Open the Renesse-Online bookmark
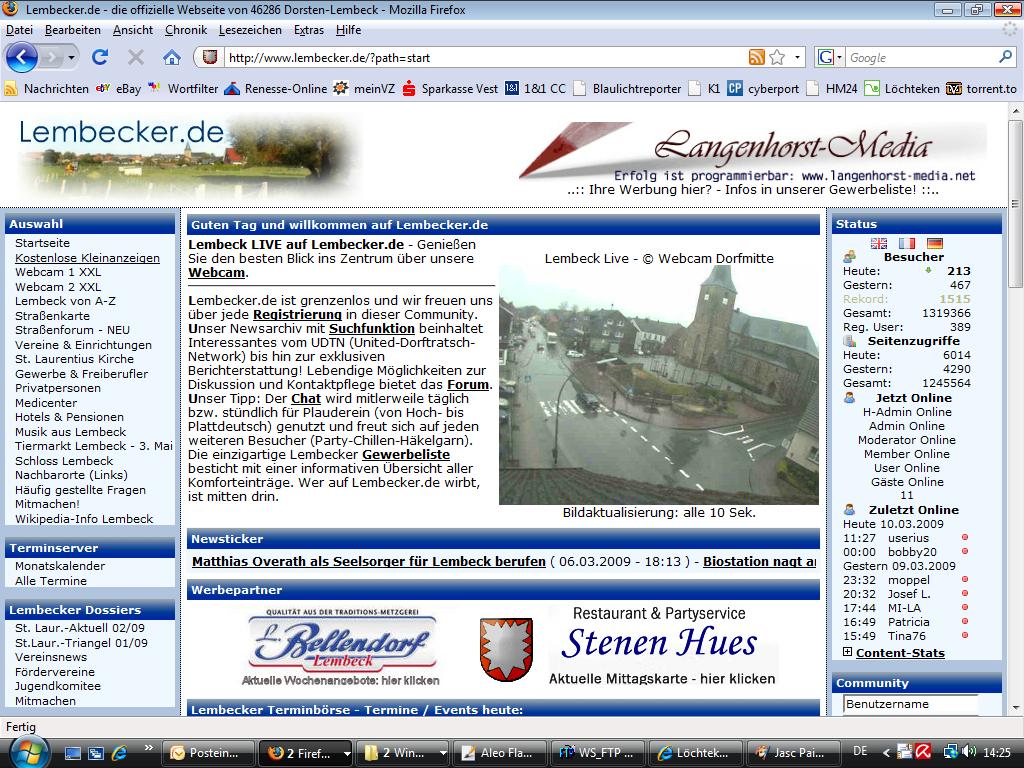Image resolution: width=1024 pixels, height=768 pixels. 276,89
